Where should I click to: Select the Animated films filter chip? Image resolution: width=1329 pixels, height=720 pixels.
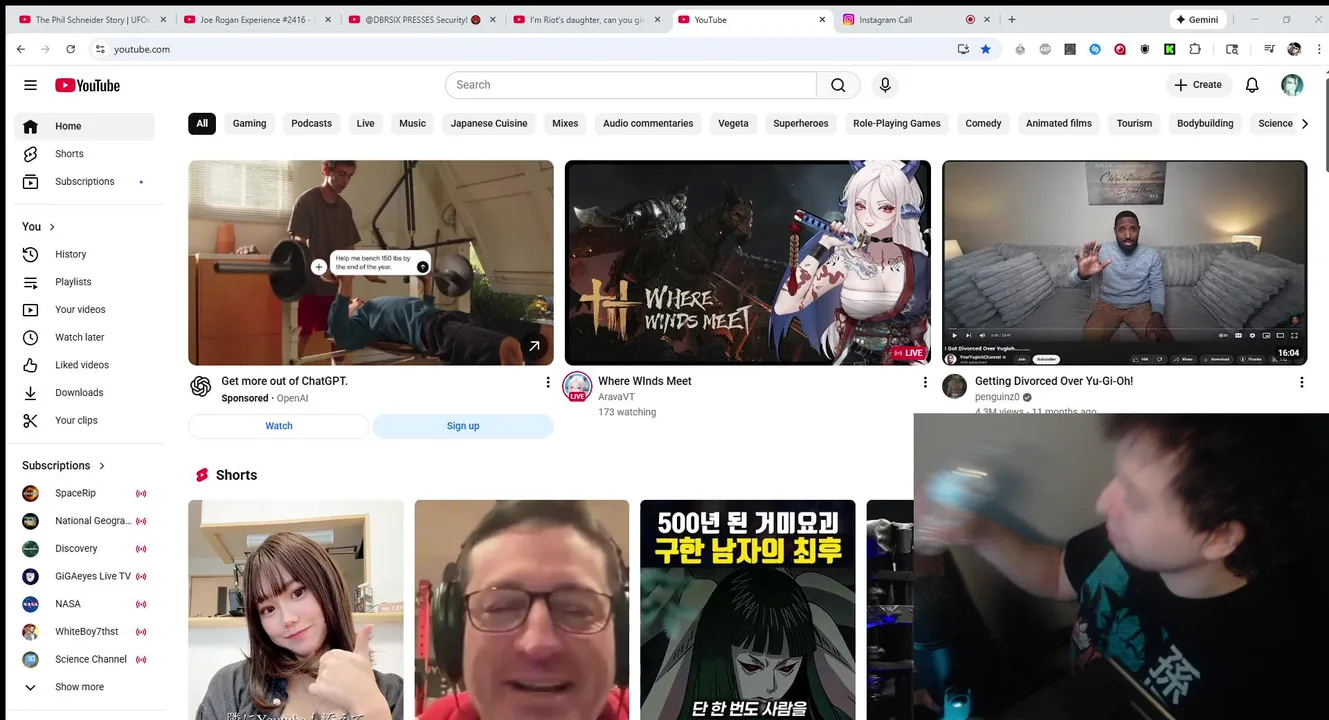(x=1059, y=124)
